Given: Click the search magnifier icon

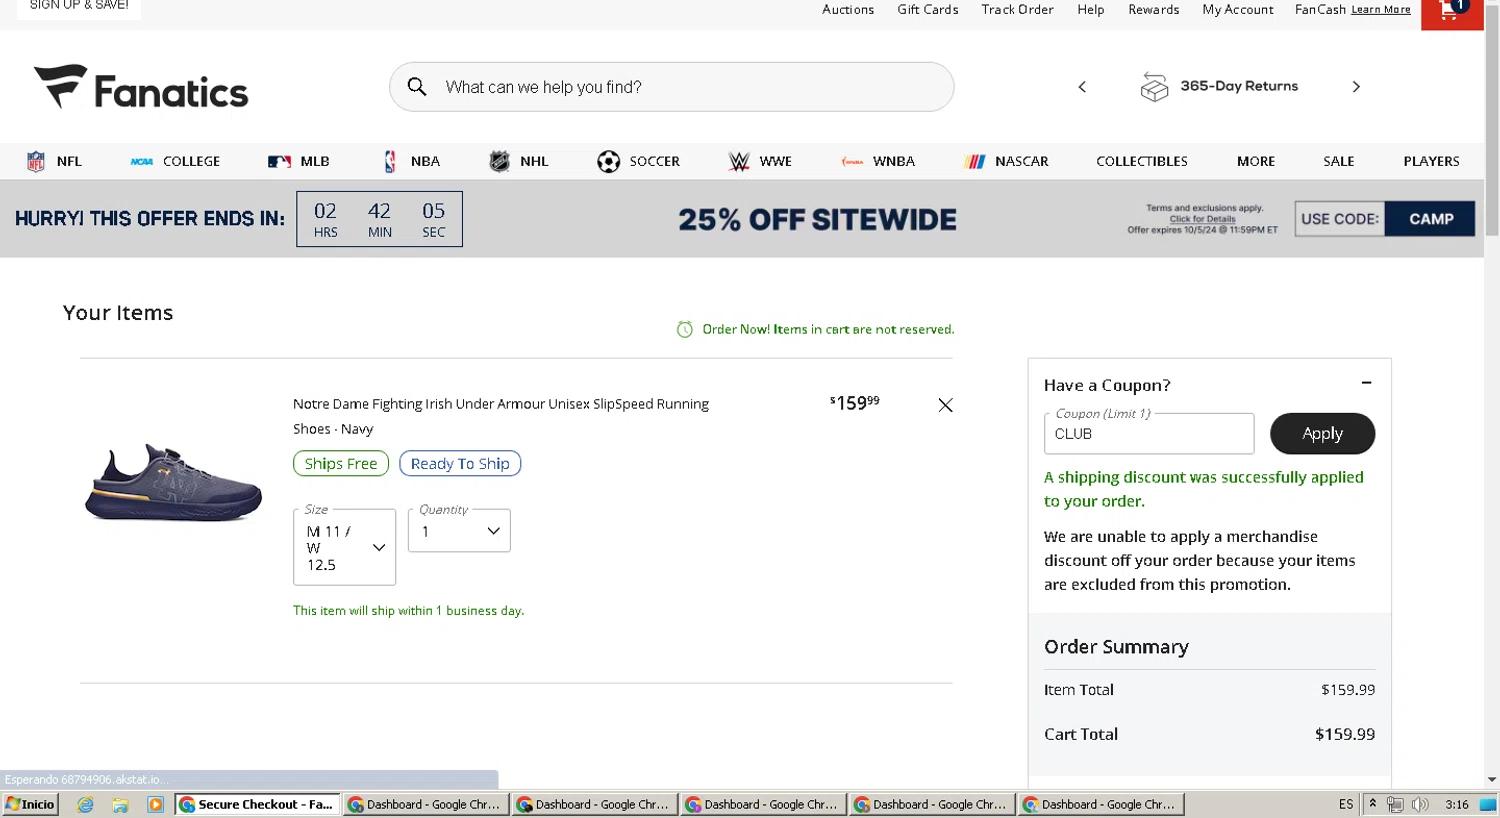Looking at the screenshot, I should (417, 87).
